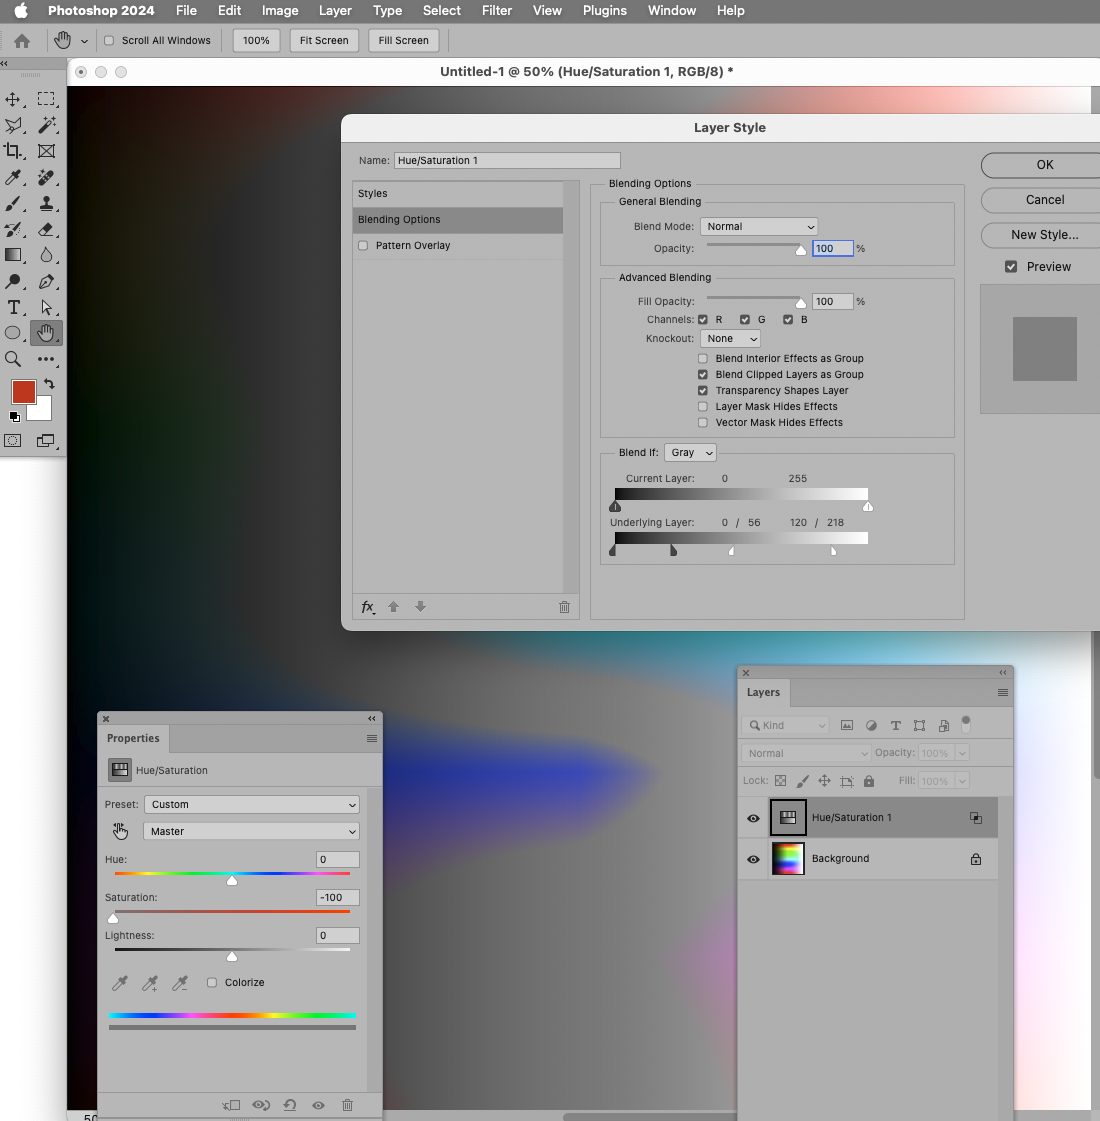This screenshot has width=1100, height=1121.
Task: Select the Eraser tool
Action: pyautogui.click(x=46, y=229)
